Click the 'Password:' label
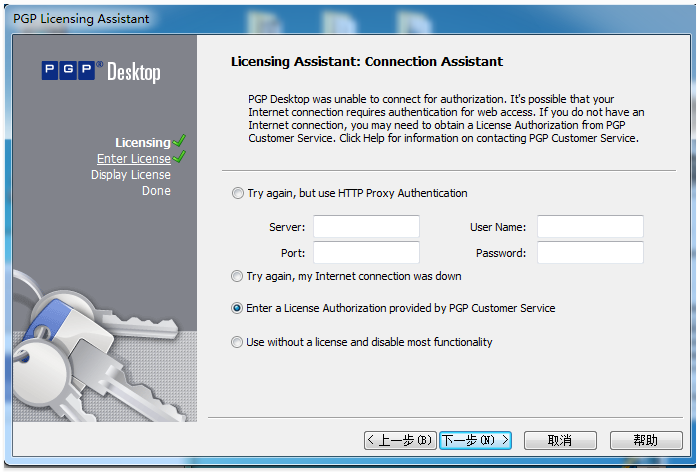700x472 pixels. (x=501, y=253)
